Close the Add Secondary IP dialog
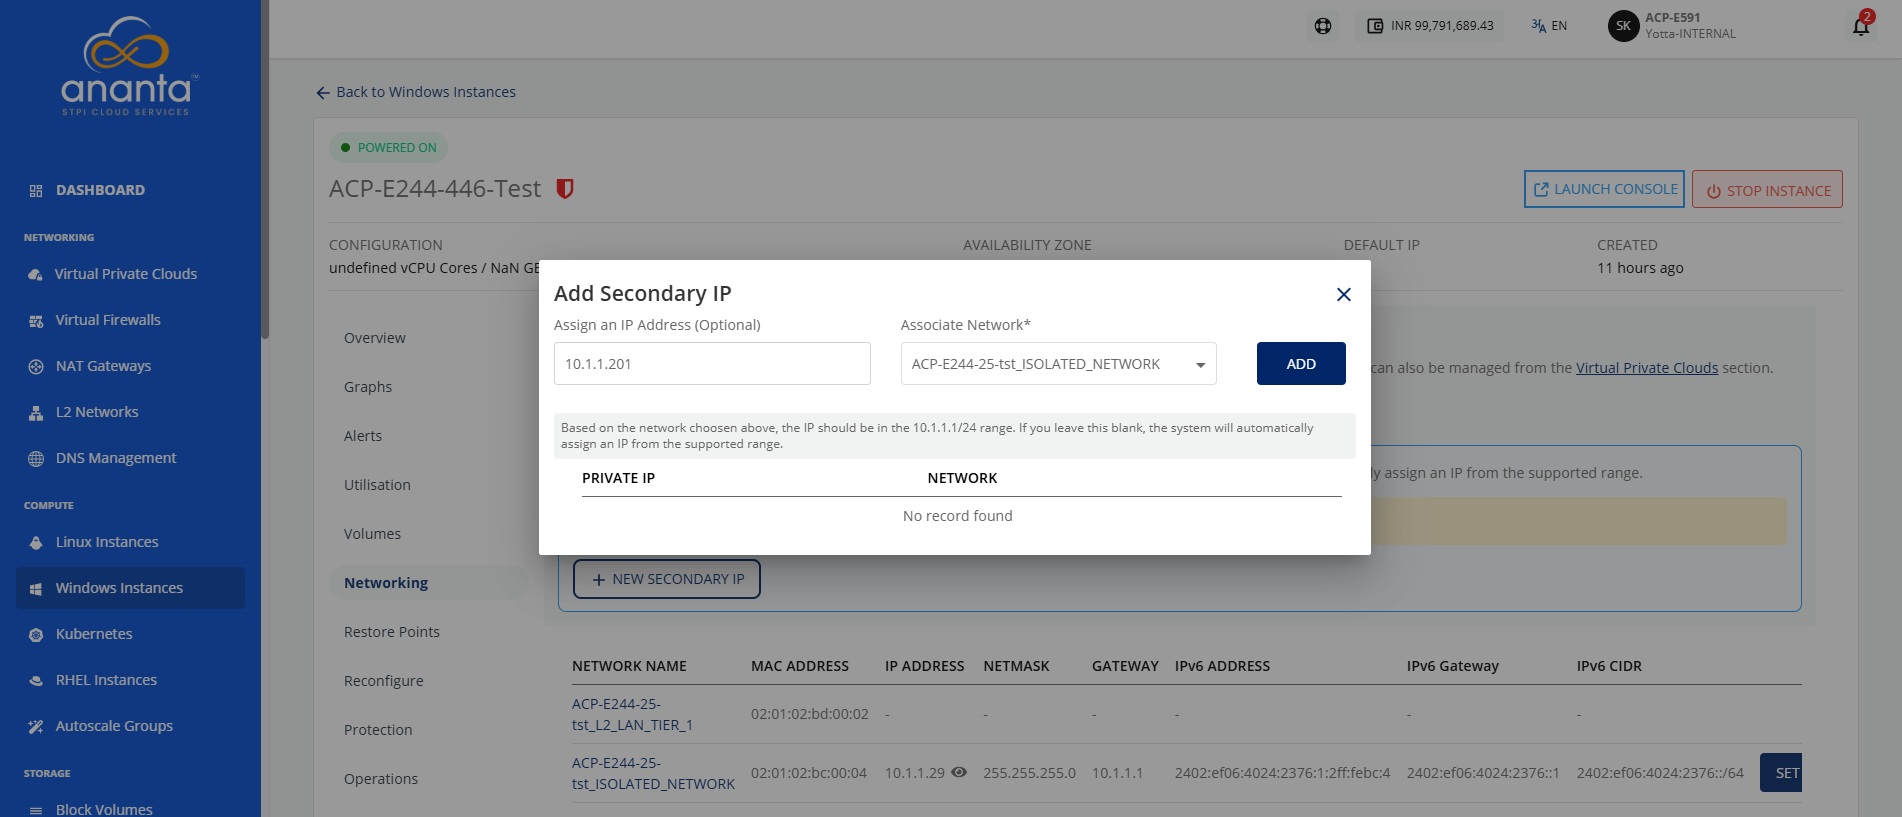Image resolution: width=1902 pixels, height=817 pixels. coord(1344,294)
